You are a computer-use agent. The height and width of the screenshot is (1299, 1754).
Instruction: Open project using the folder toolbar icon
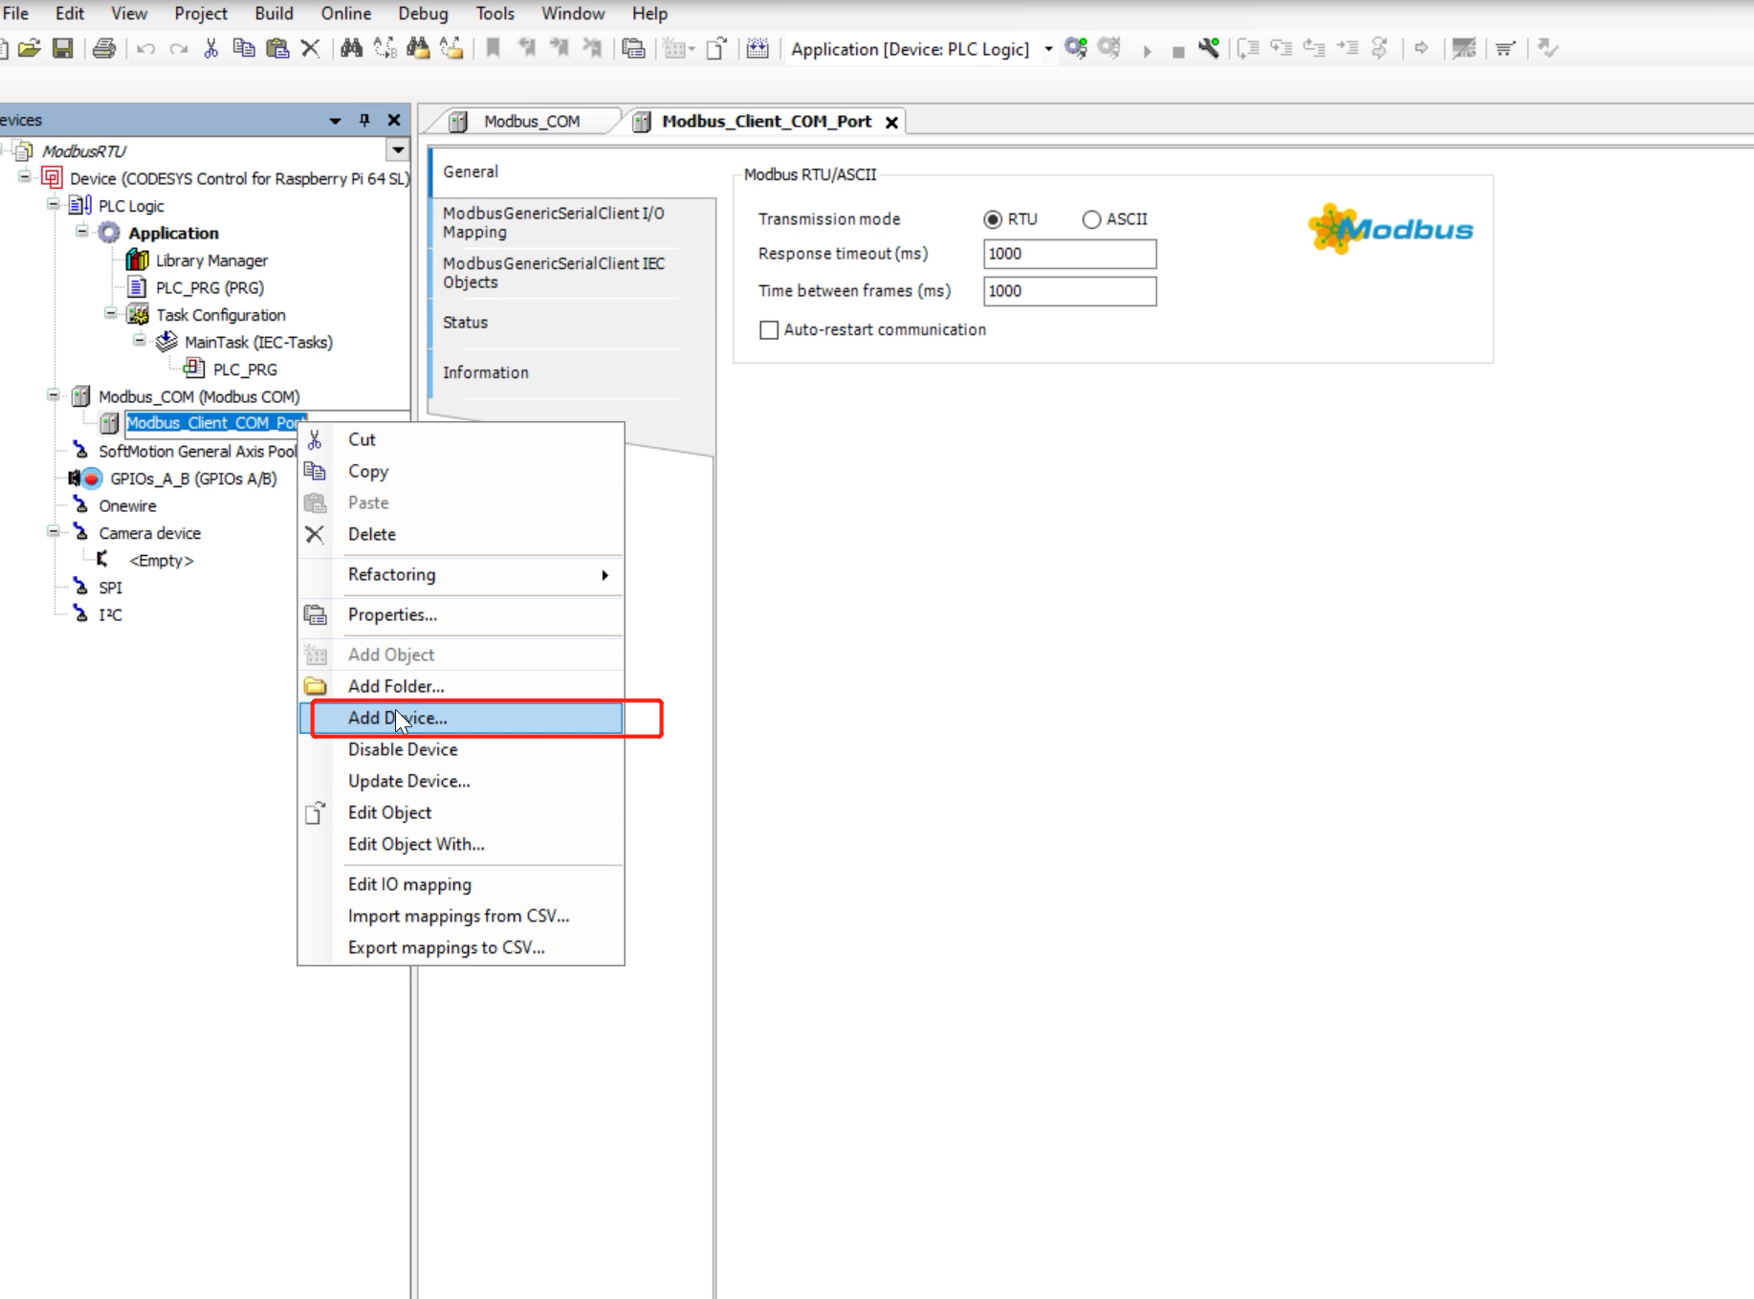[x=29, y=48]
